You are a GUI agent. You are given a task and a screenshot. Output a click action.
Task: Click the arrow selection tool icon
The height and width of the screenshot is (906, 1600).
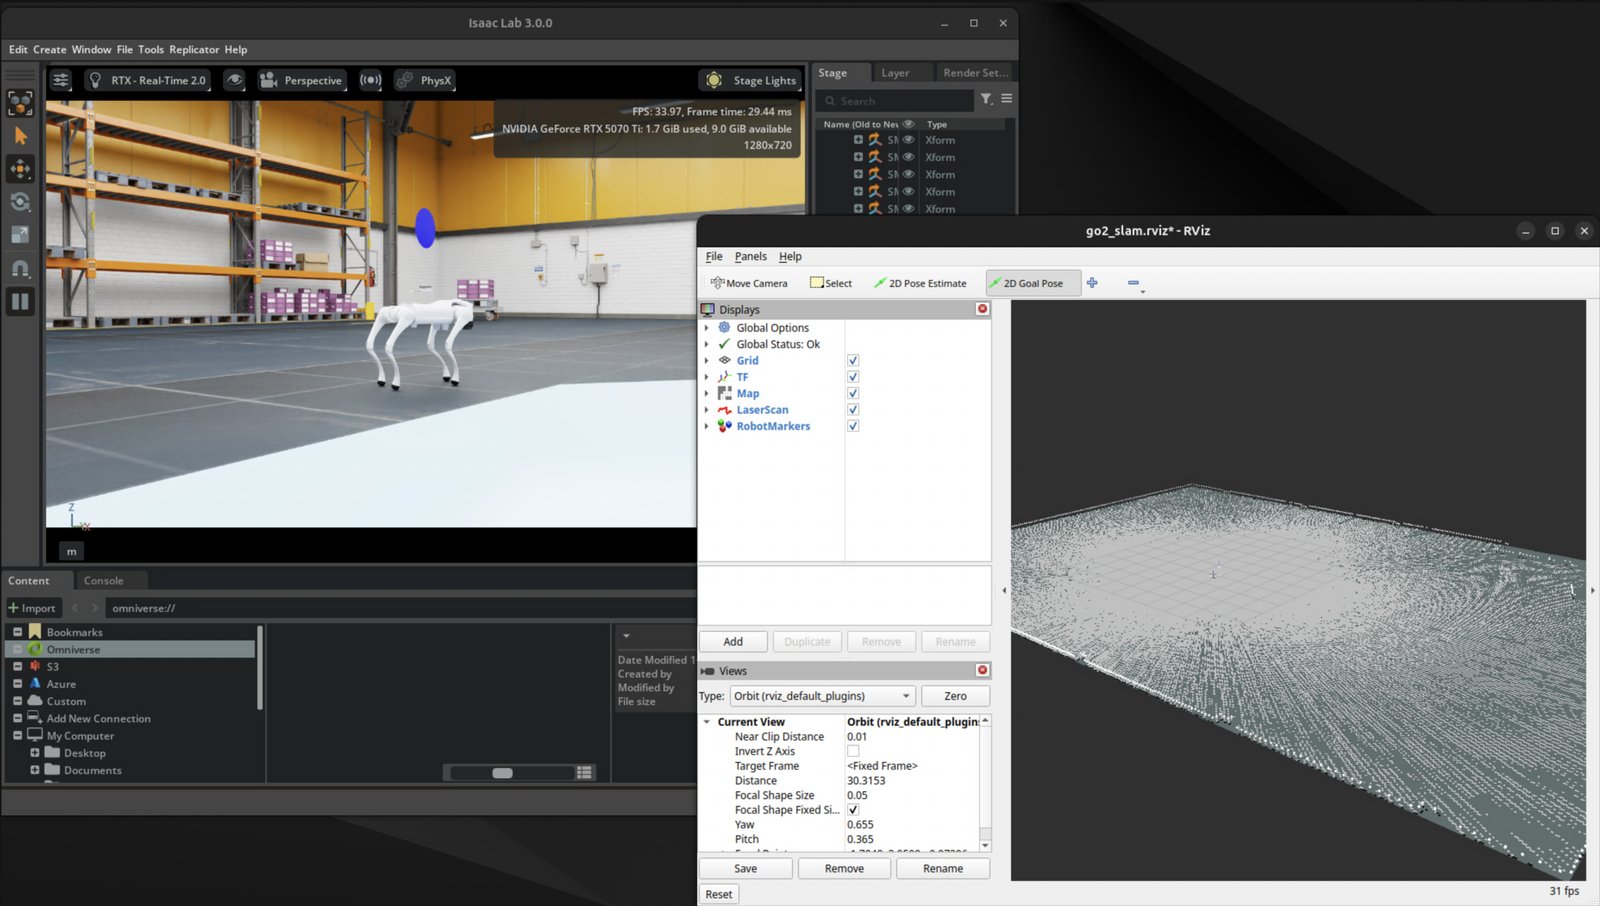(20, 136)
